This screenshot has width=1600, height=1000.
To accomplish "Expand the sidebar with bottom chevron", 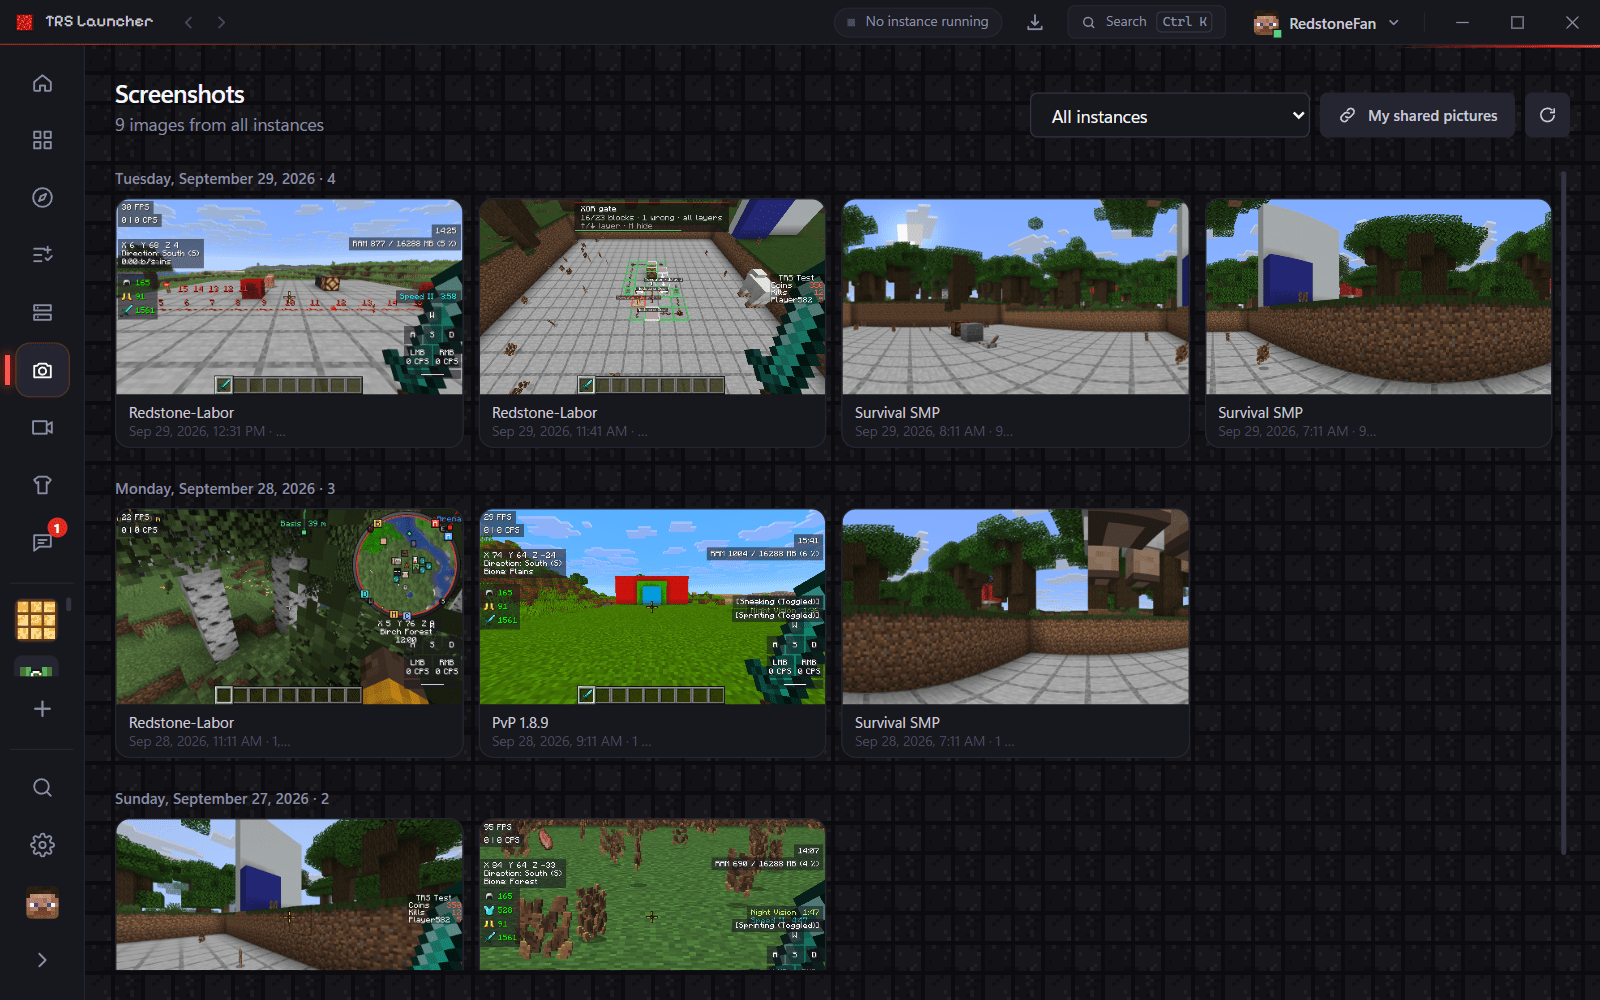I will click(42, 960).
